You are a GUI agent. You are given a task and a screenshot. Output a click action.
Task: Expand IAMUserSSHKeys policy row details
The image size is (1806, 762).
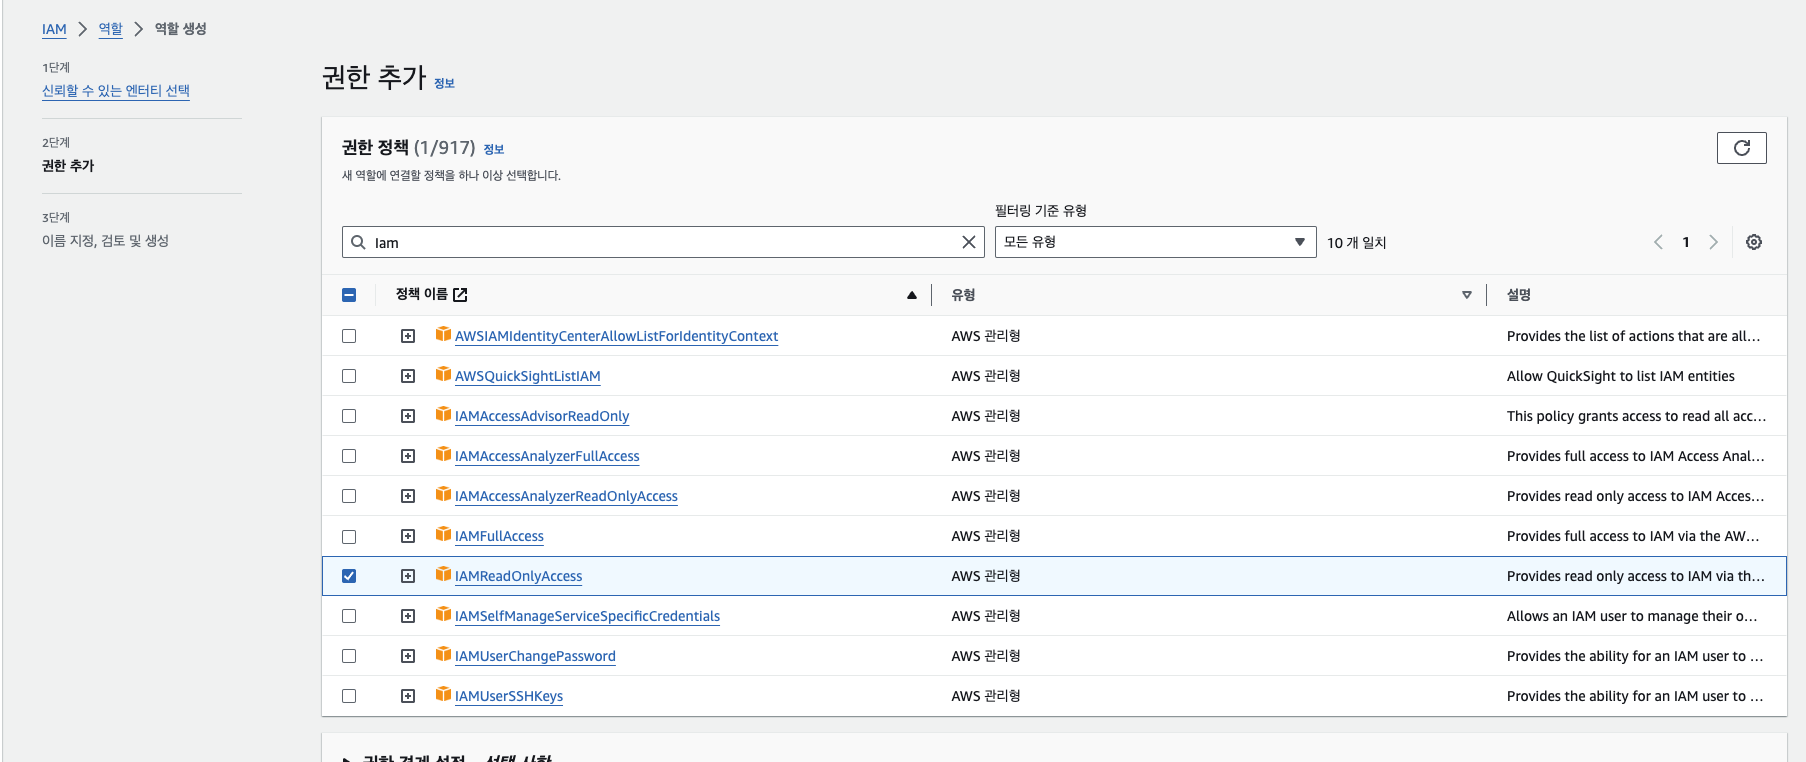pyautogui.click(x=408, y=696)
